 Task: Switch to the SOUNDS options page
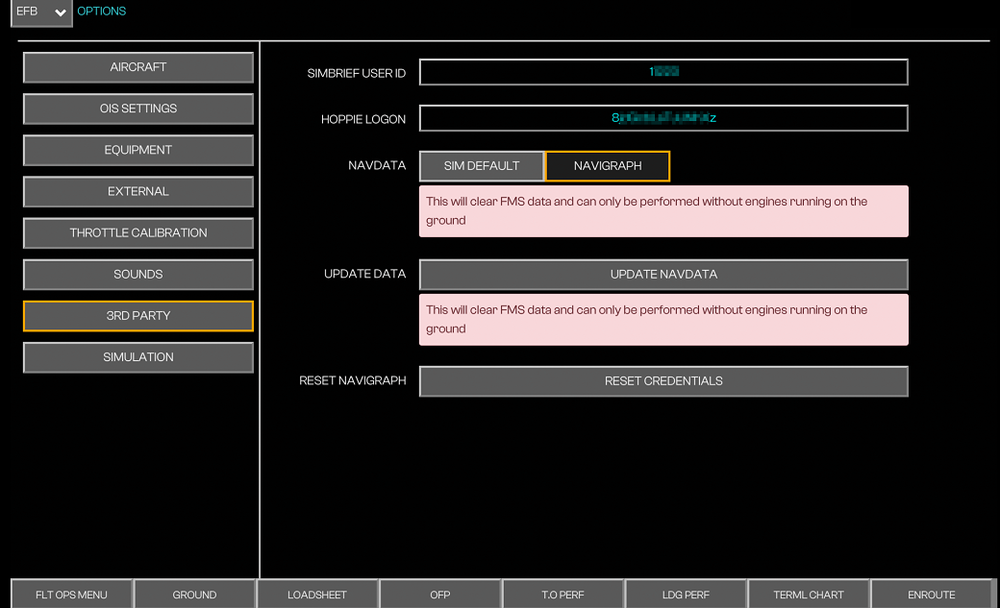pos(138,274)
